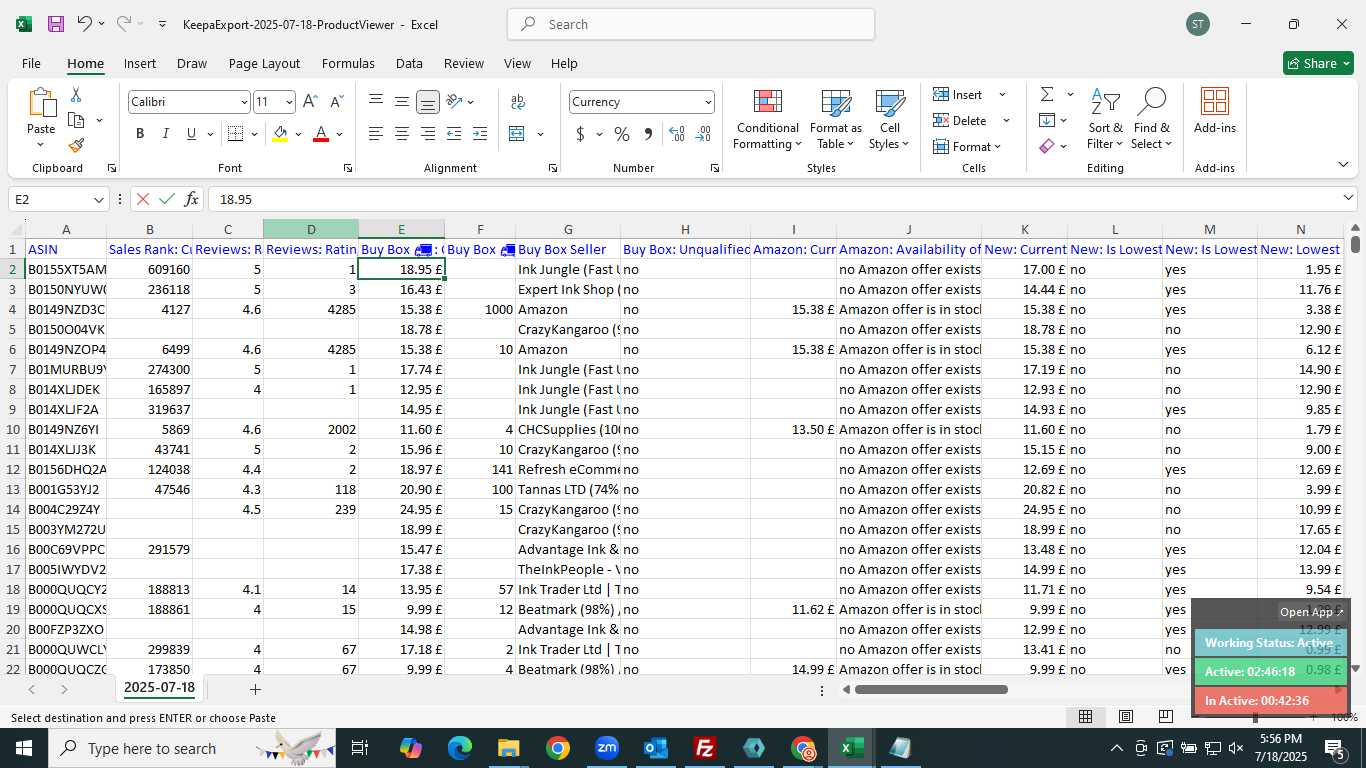This screenshot has height=768, width=1366.
Task: Click the Wrap Text icon
Action: tap(518, 102)
